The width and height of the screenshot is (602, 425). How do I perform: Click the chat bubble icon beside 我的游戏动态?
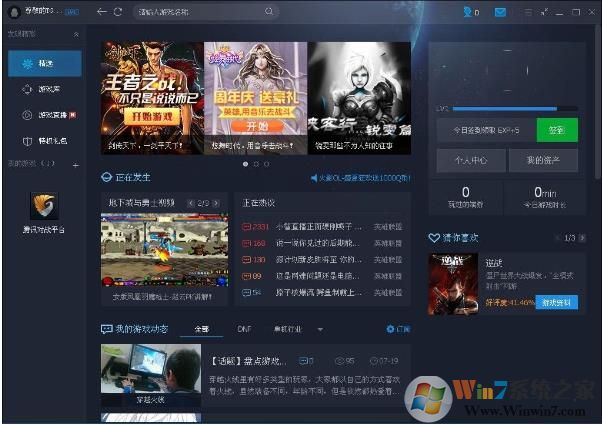pos(106,329)
